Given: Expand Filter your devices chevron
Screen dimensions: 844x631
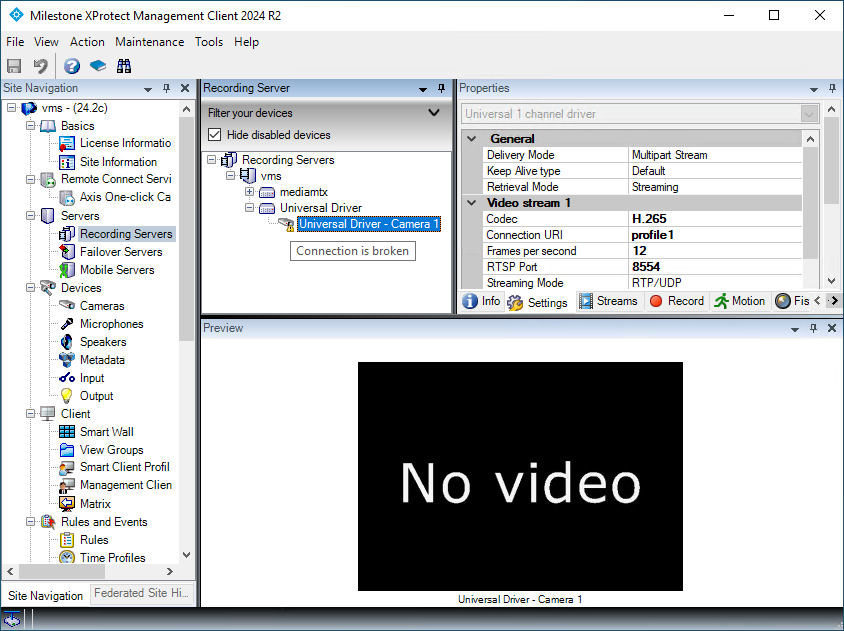Looking at the screenshot, I should tap(433, 113).
